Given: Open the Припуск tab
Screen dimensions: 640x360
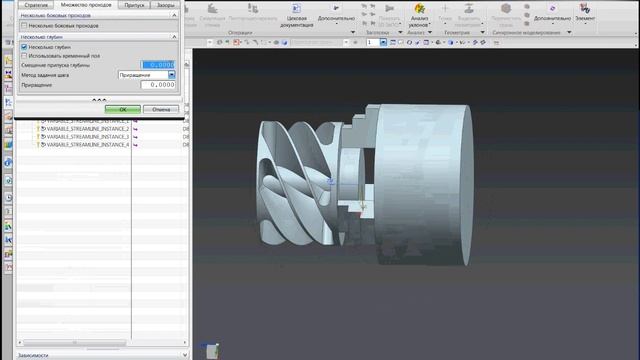Looking at the screenshot, I should click(x=134, y=5).
